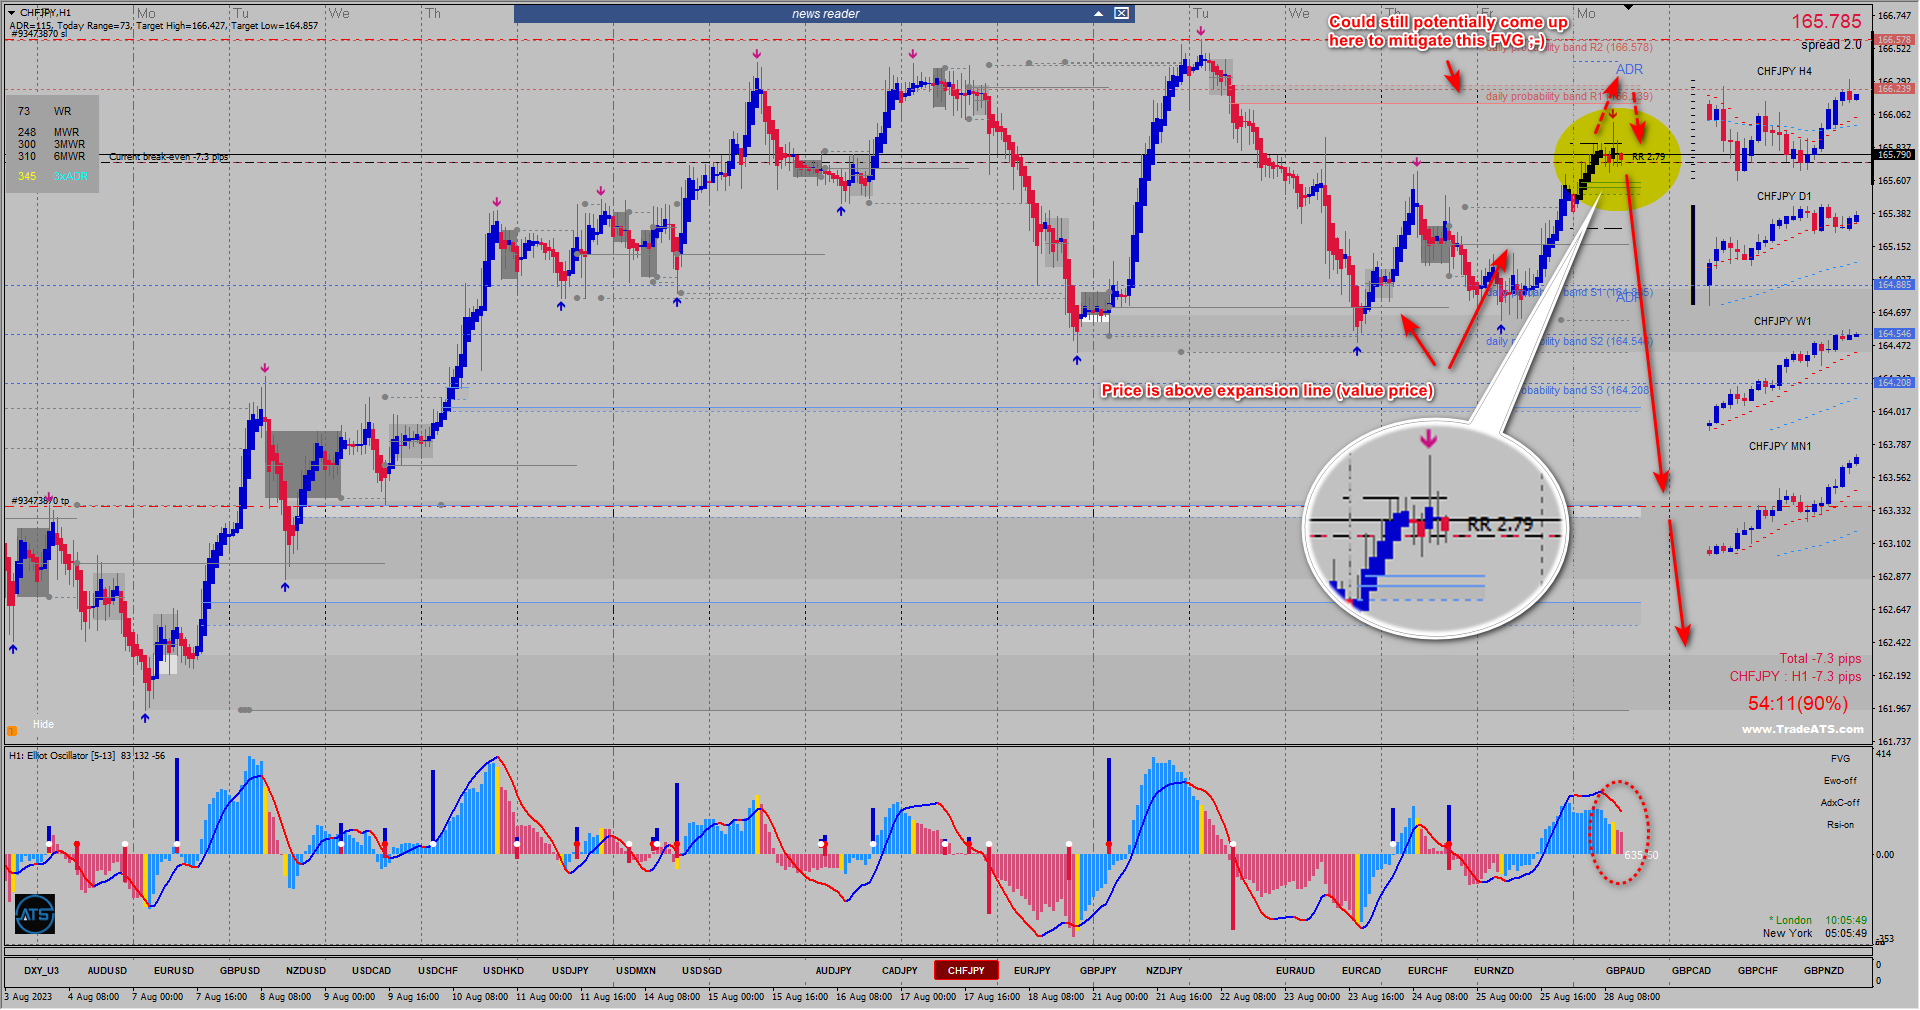Open the NZDJPY symbol chart
The height and width of the screenshot is (1010, 1920).
tap(1164, 971)
